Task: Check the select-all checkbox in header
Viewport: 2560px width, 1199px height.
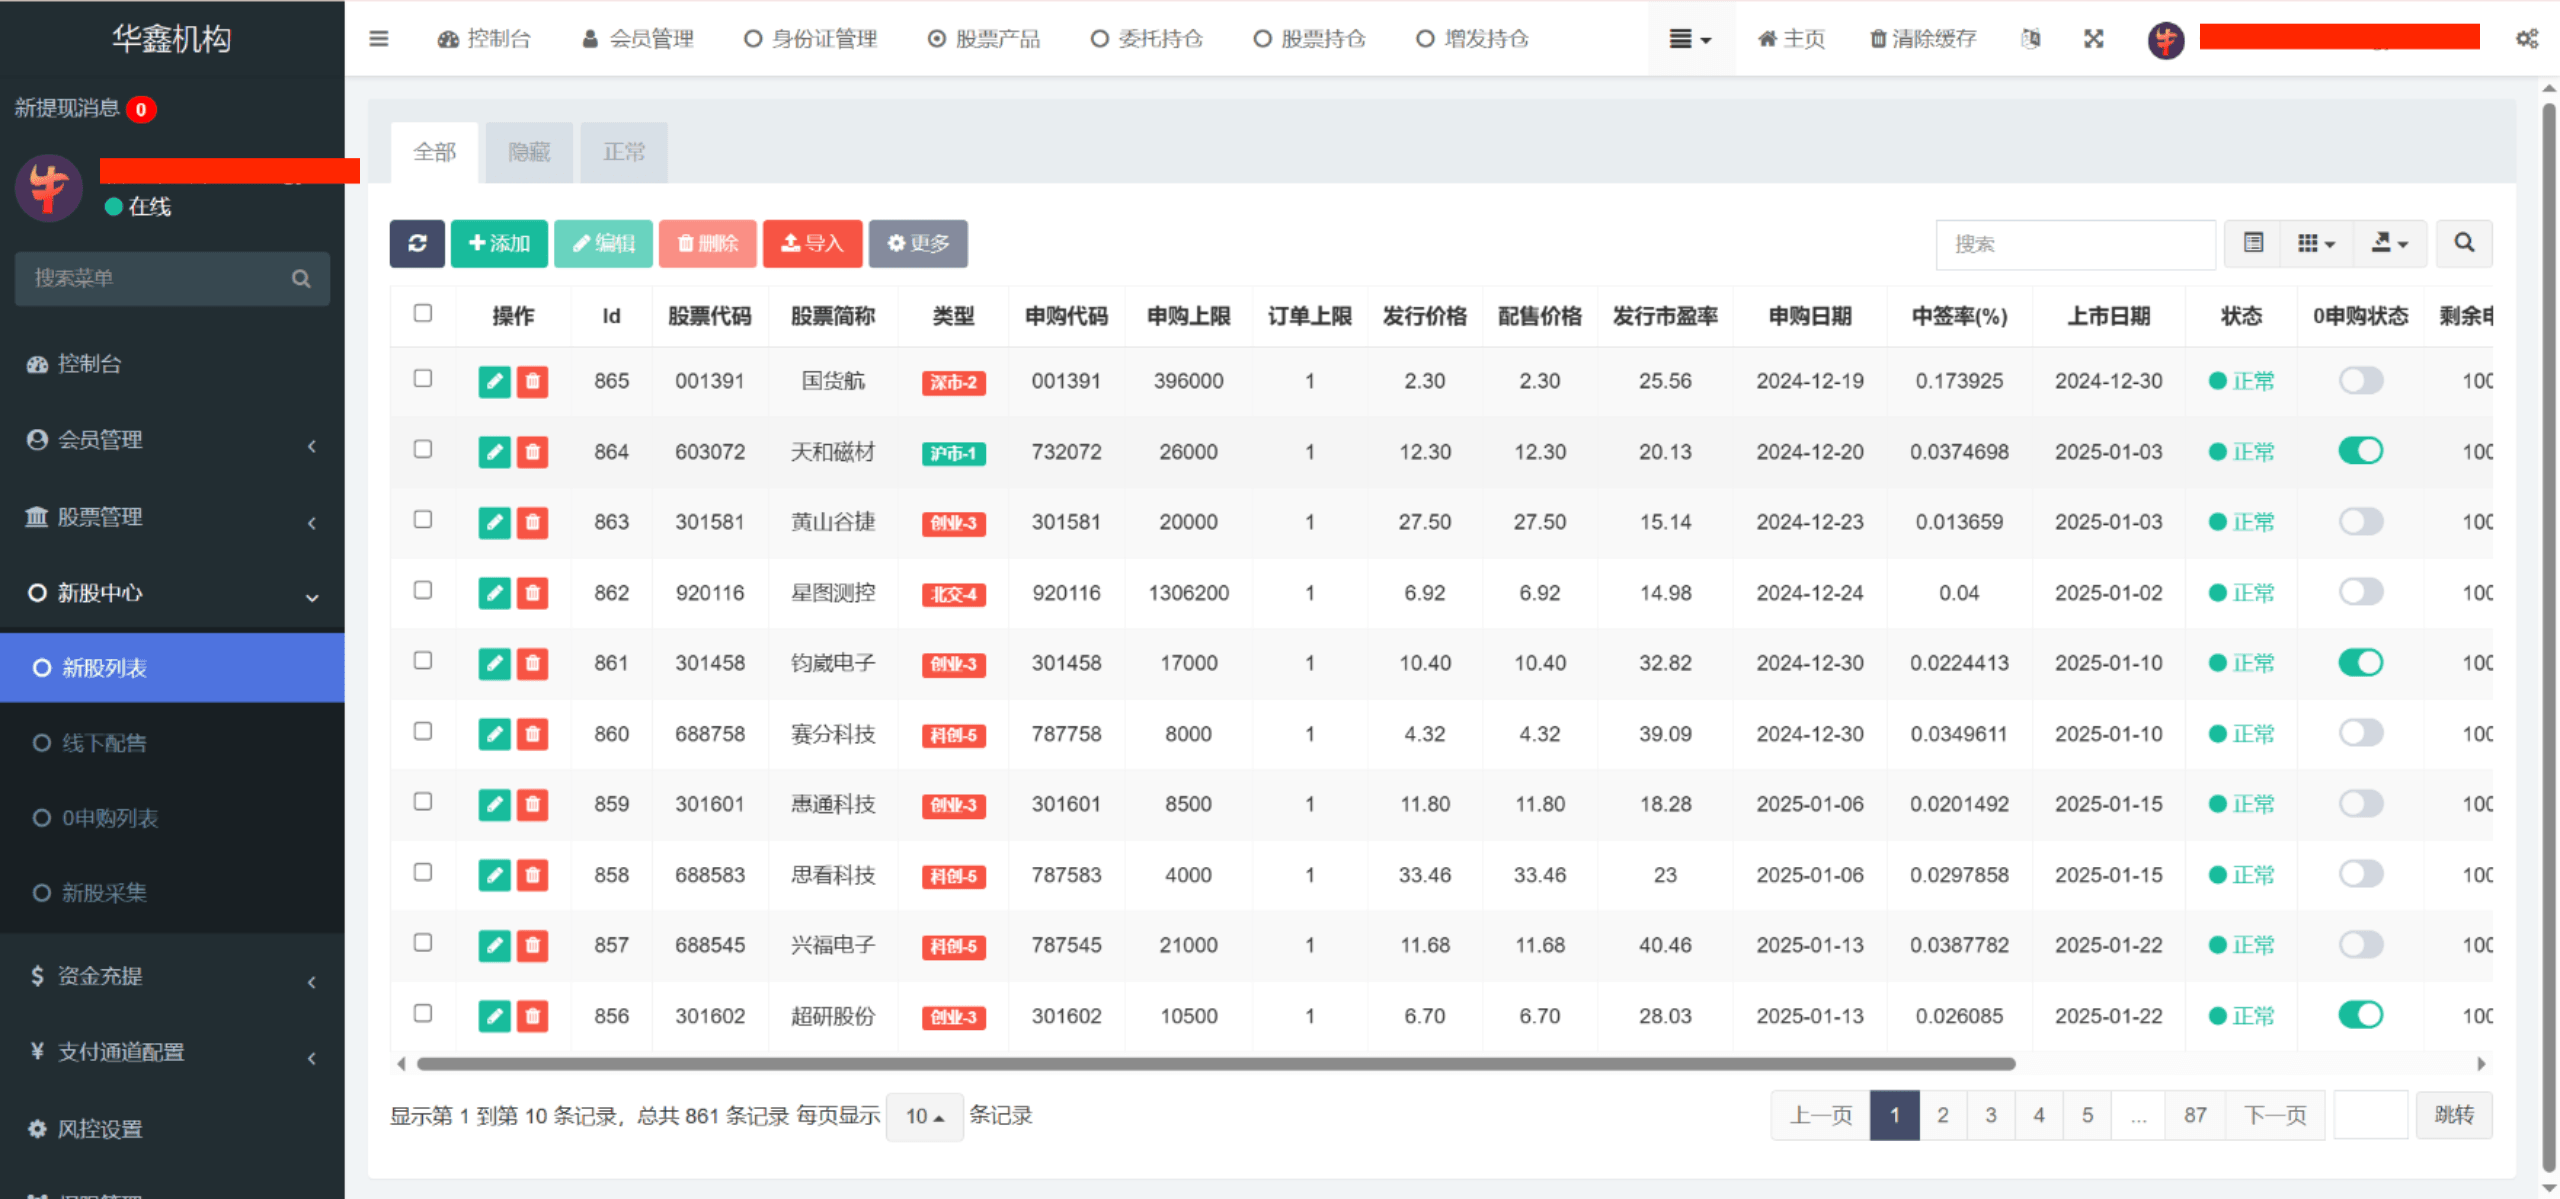Action: pyautogui.click(x=423, y=313)
